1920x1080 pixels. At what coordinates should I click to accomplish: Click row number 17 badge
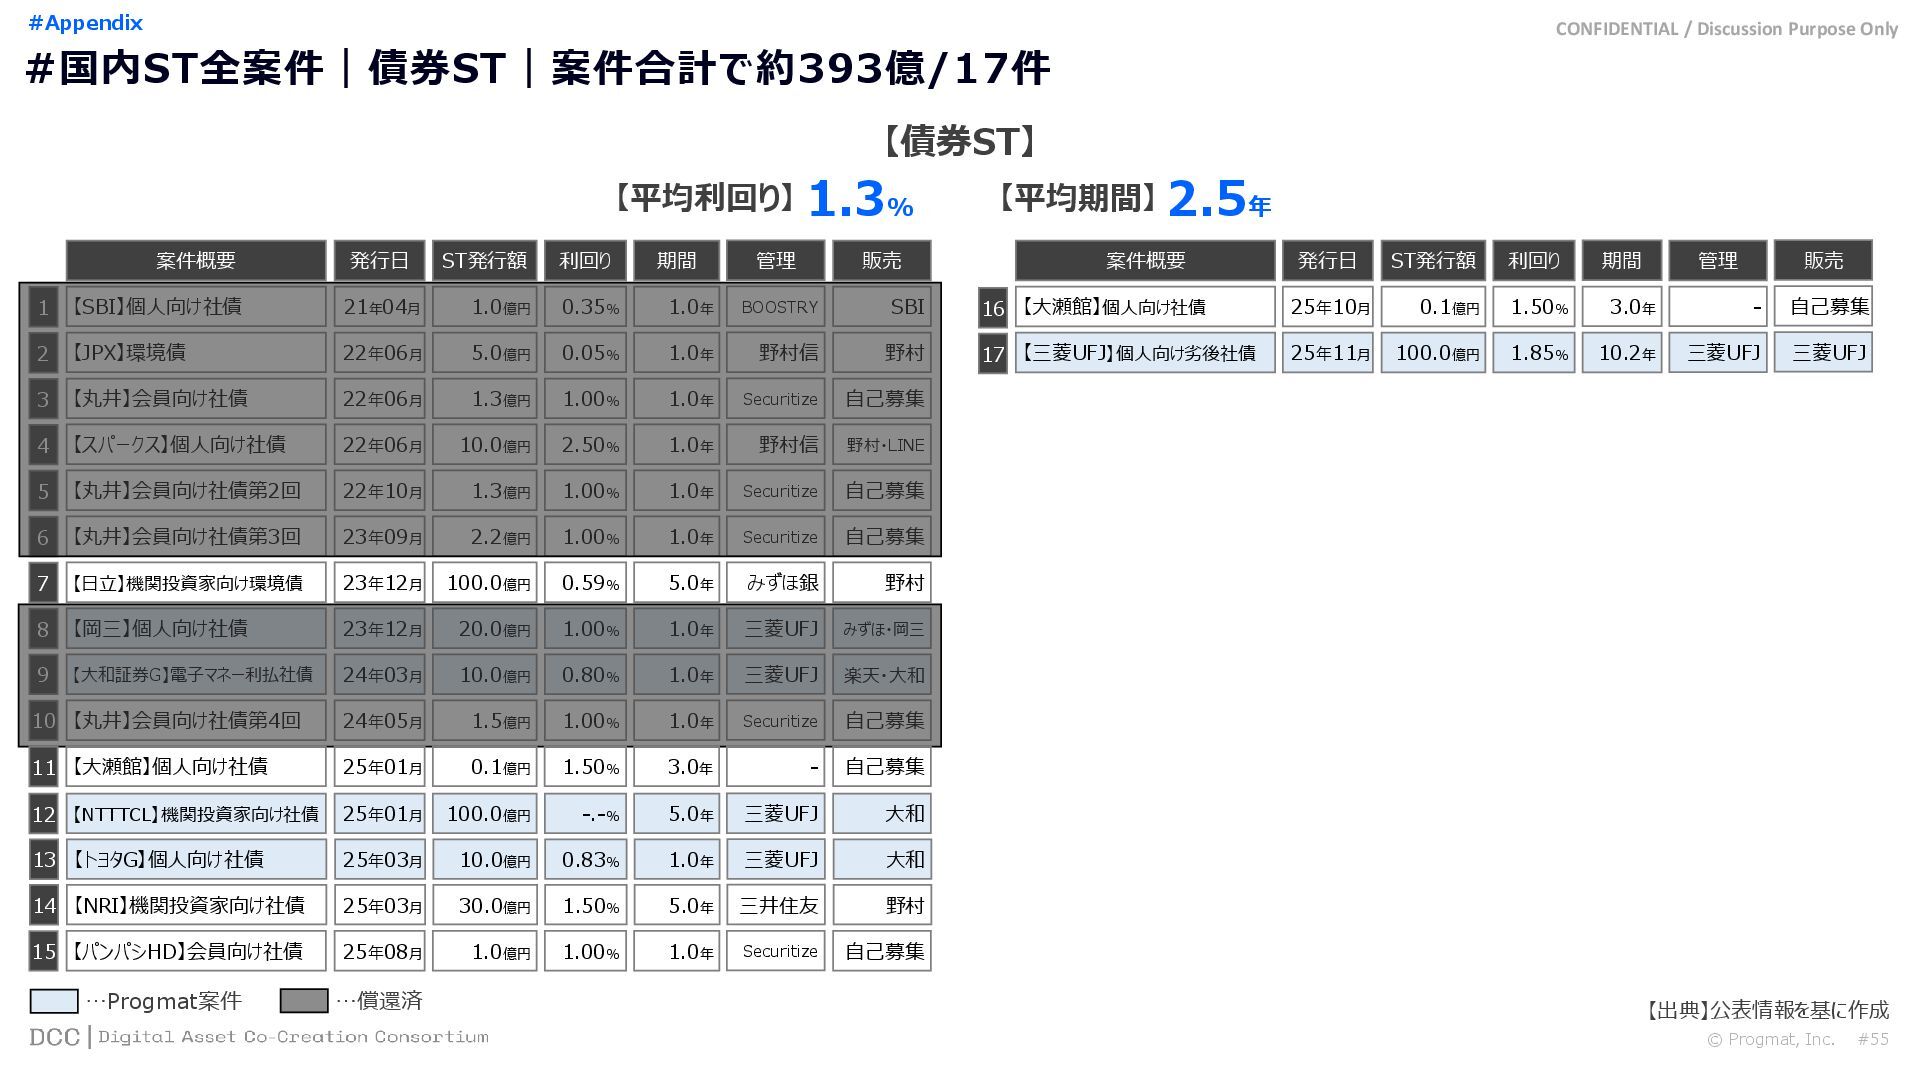(992, 354)
